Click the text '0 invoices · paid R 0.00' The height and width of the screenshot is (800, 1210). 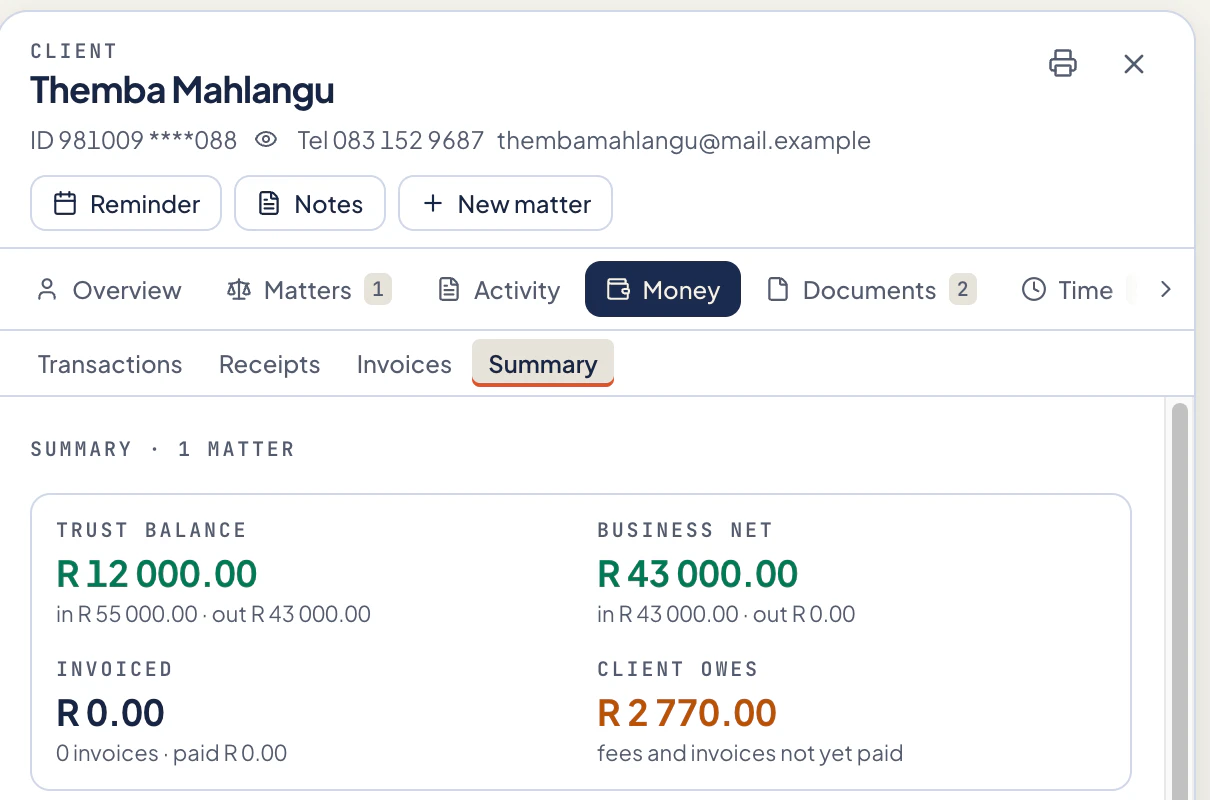tap(172, 753)
